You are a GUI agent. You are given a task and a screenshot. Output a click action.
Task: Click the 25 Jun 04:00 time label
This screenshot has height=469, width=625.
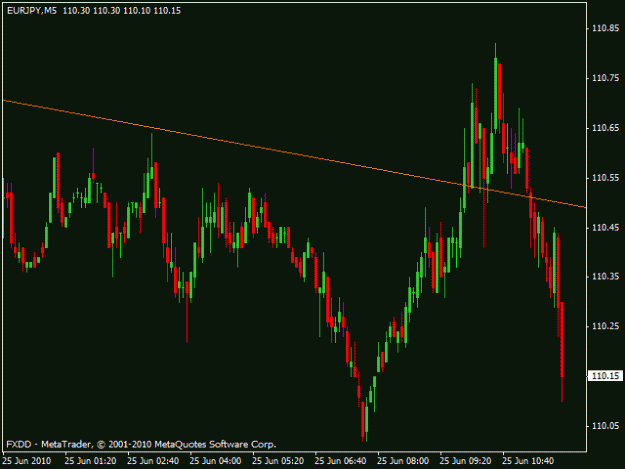[215, 461]
